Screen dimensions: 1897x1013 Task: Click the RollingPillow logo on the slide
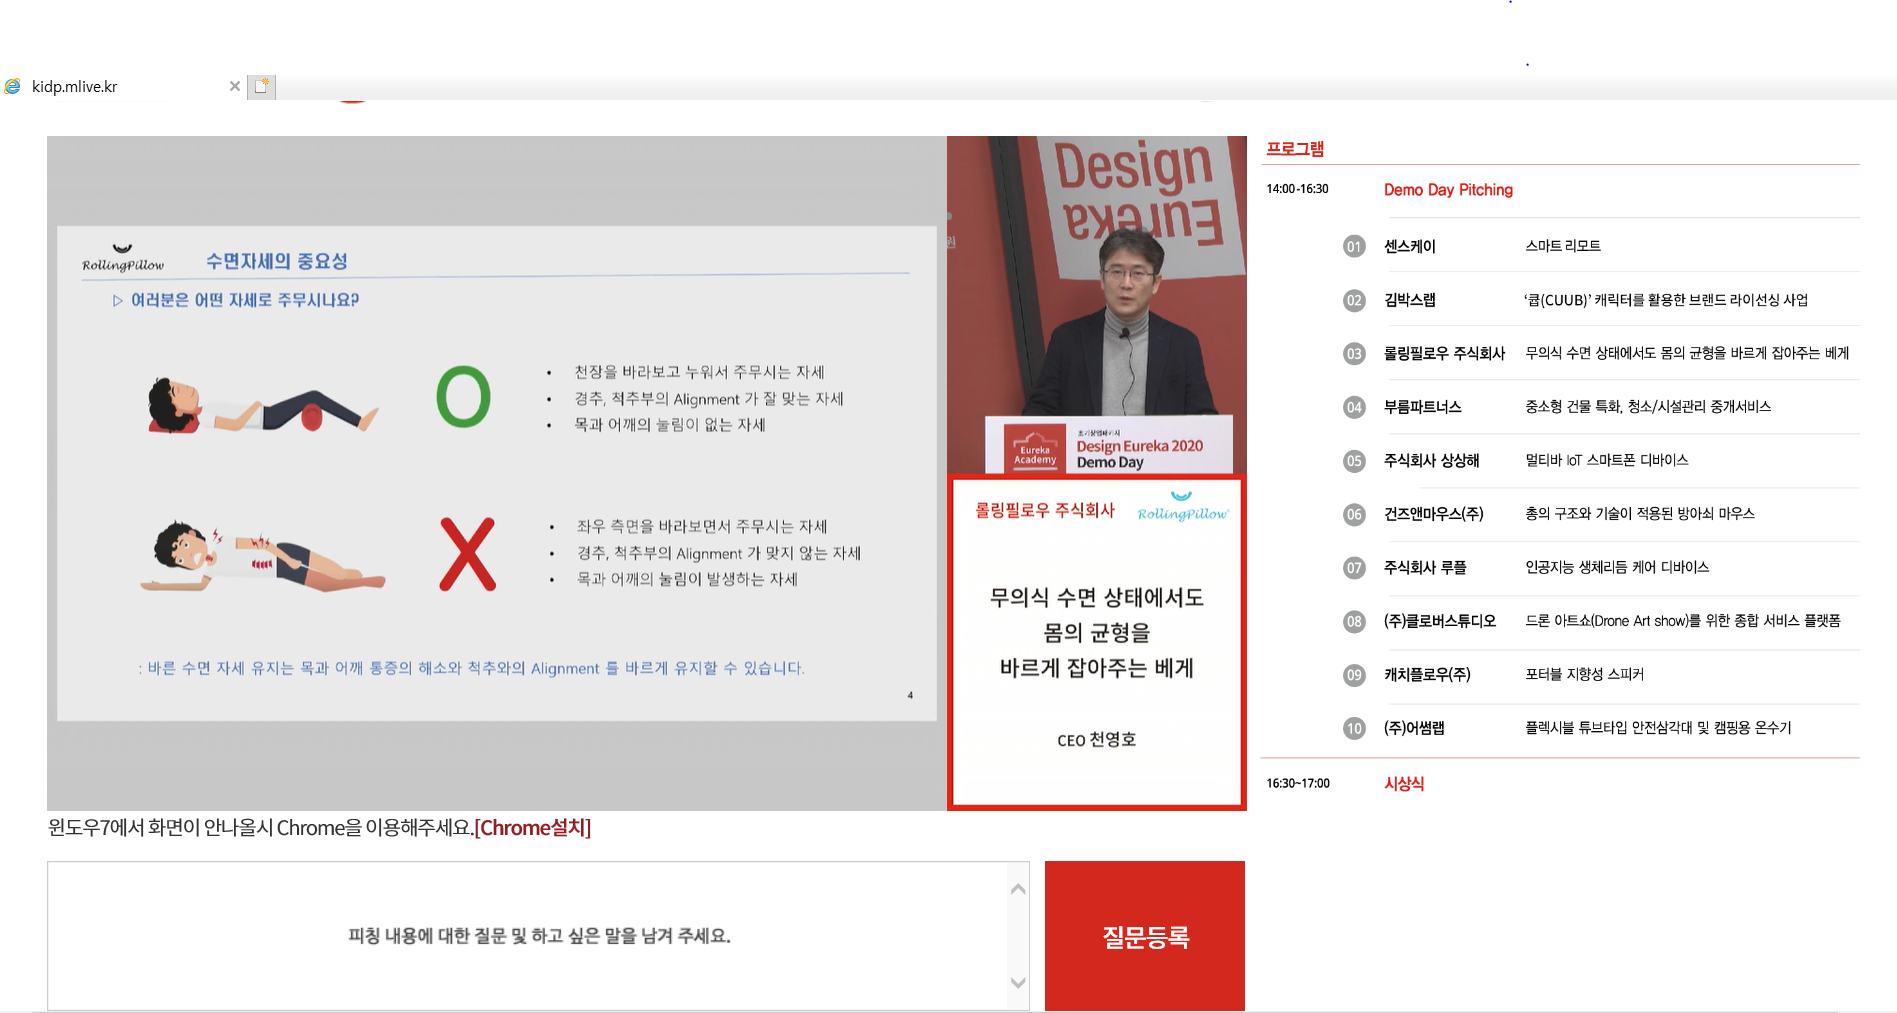[x=123, y=258]
